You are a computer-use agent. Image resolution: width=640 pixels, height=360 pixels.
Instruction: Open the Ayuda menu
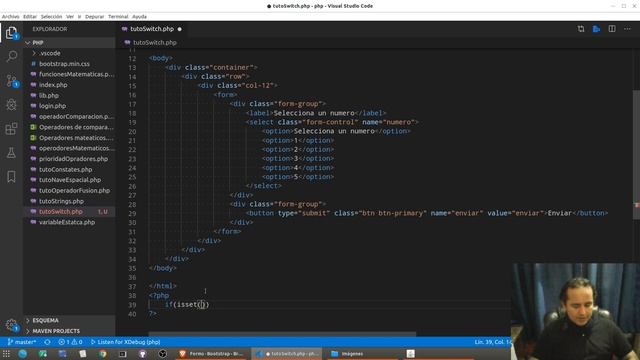click(139, 17)
